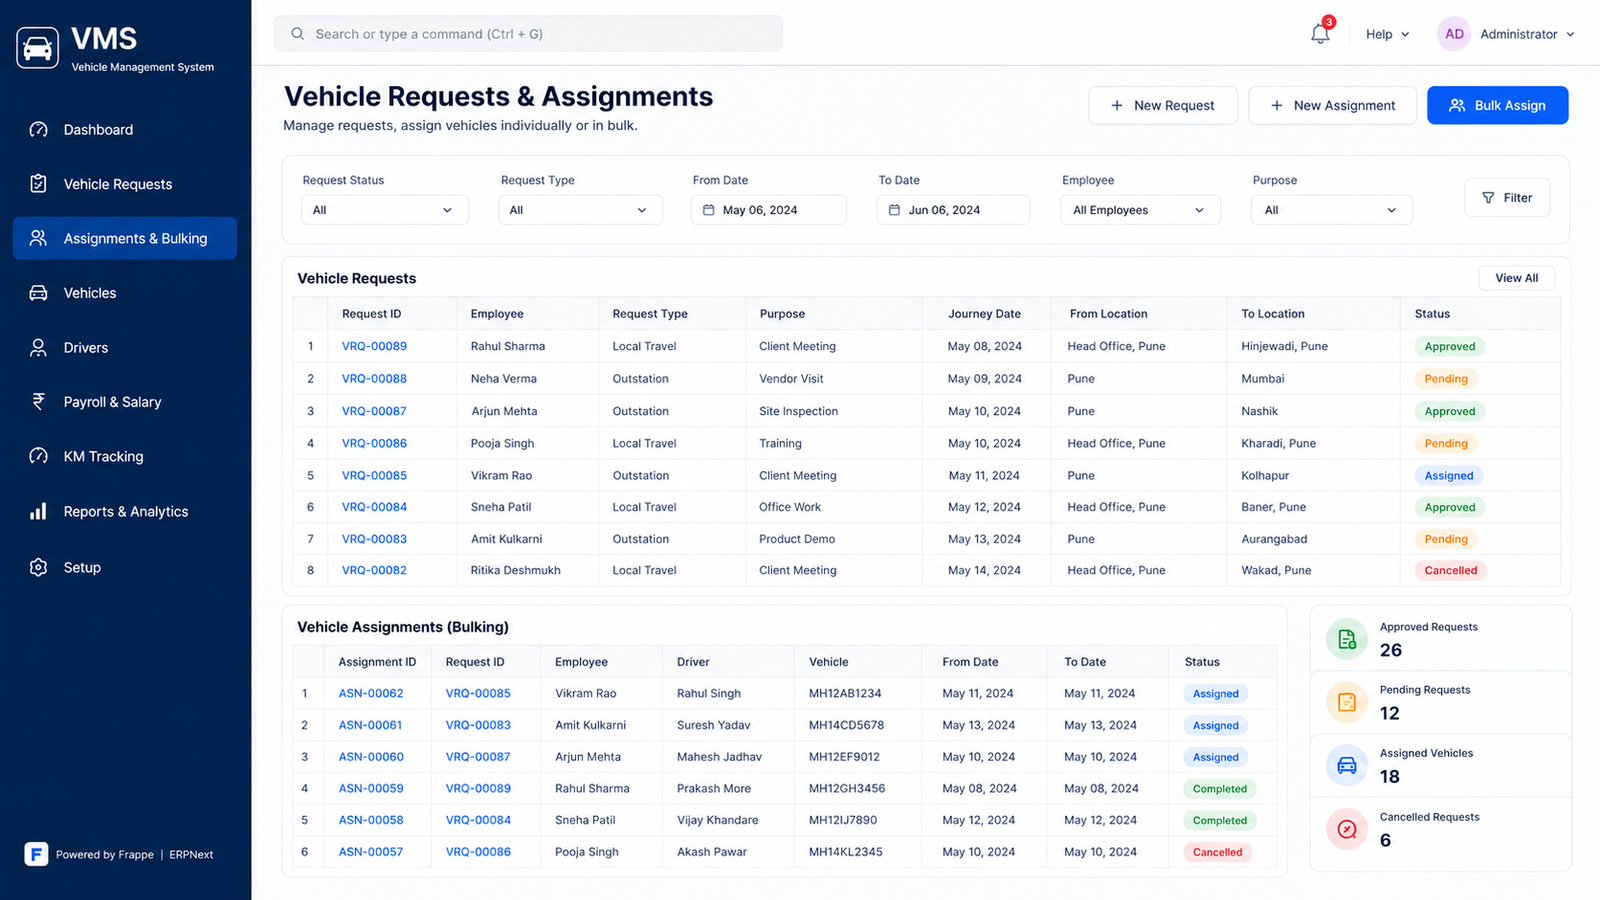
Task: Open the Administrator account menu
Action: coord(1527,34)
